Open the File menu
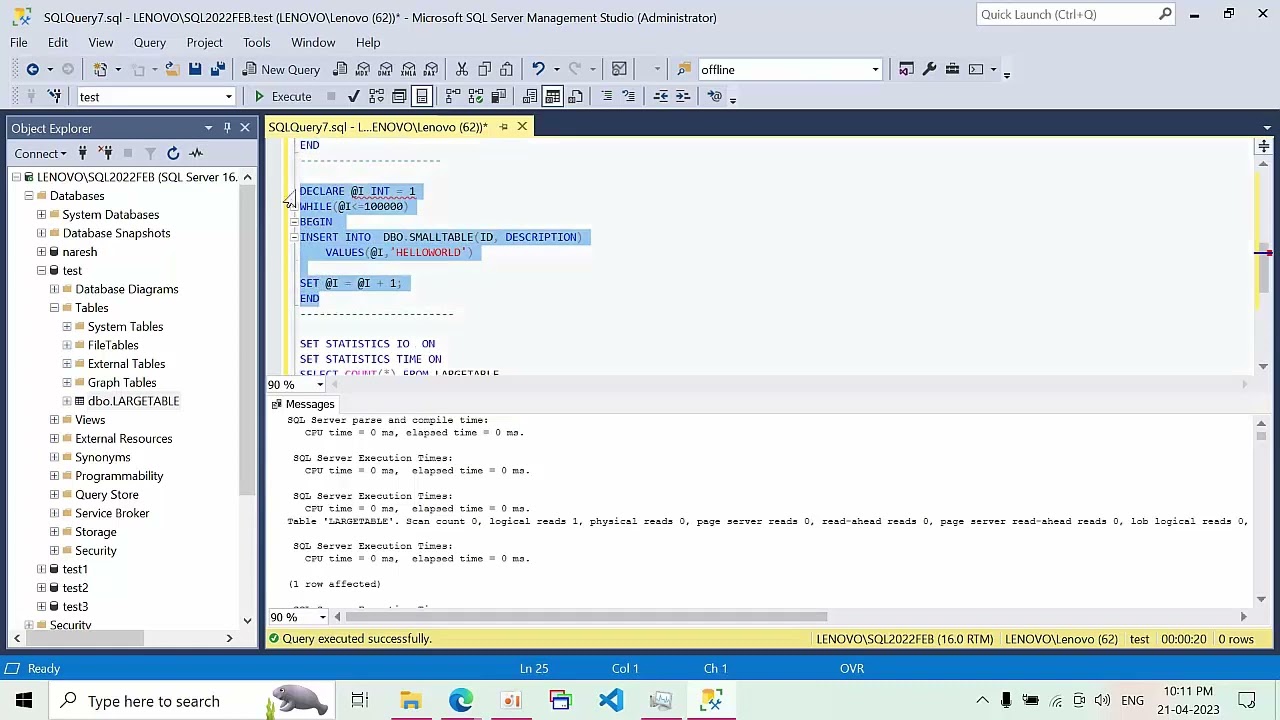Viewport: 1280px width, 720px height. coord(19,42)
